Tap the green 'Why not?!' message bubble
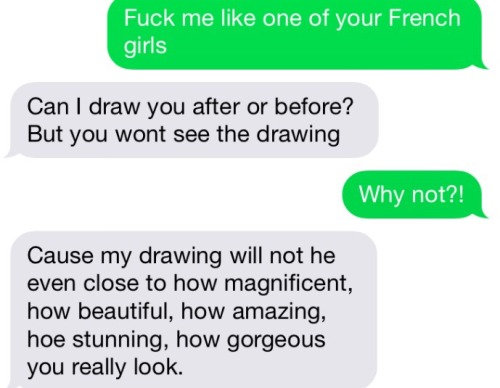Screen dimensions: 500x388 coord(413,195)
